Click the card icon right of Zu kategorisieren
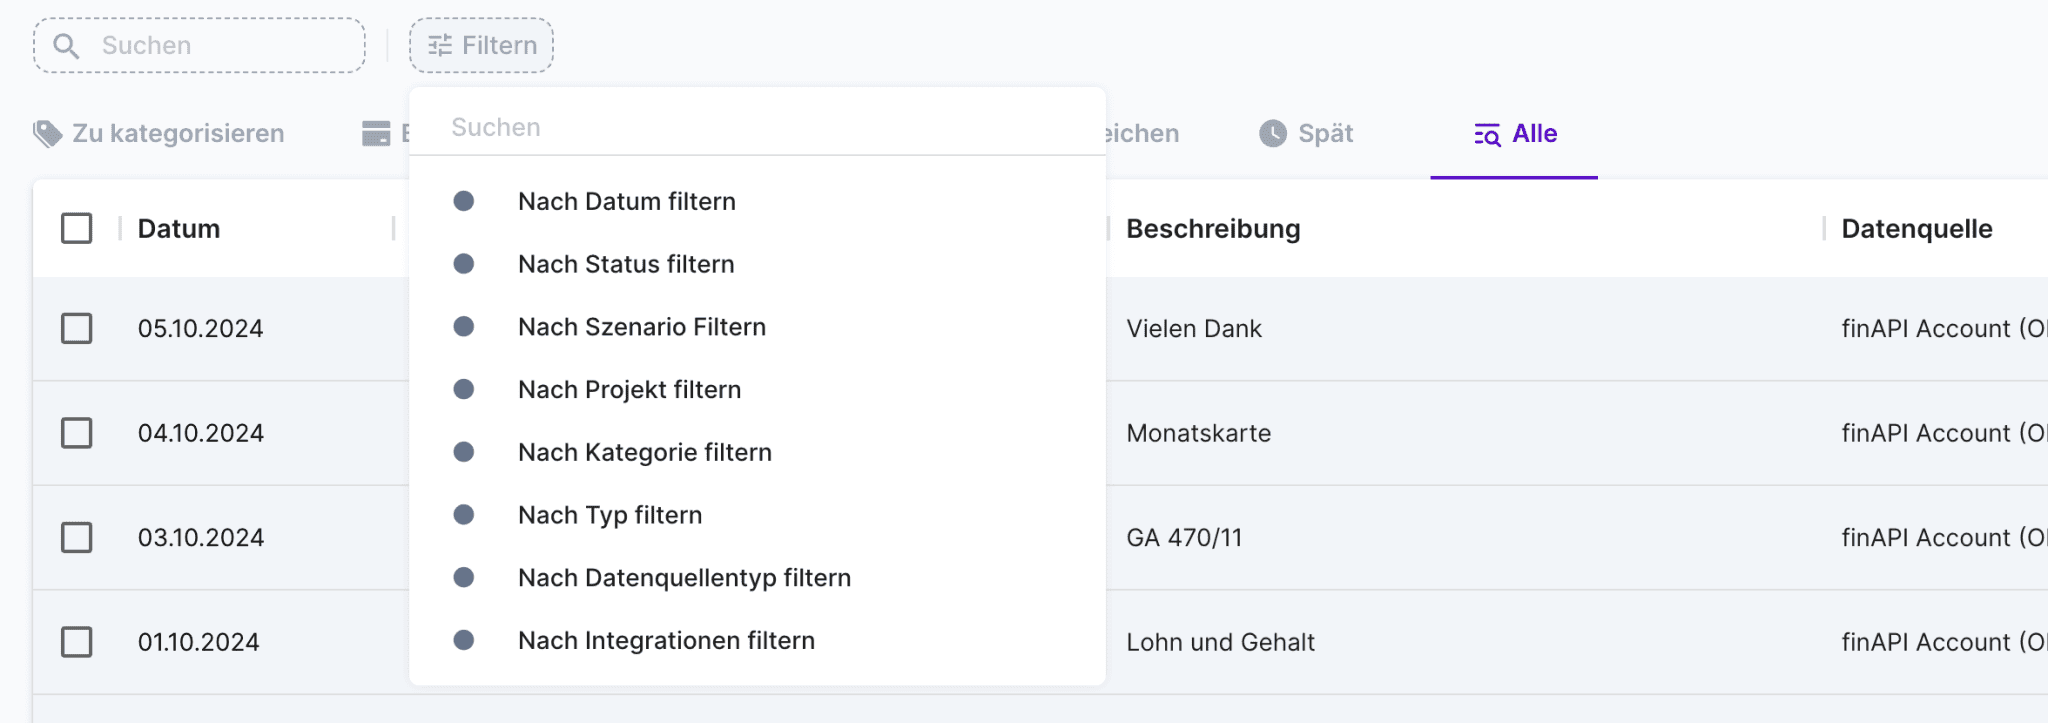Image resolution: width=2048 pixels, height=723 pixels. pyautogui.click(x=376, y=134)
